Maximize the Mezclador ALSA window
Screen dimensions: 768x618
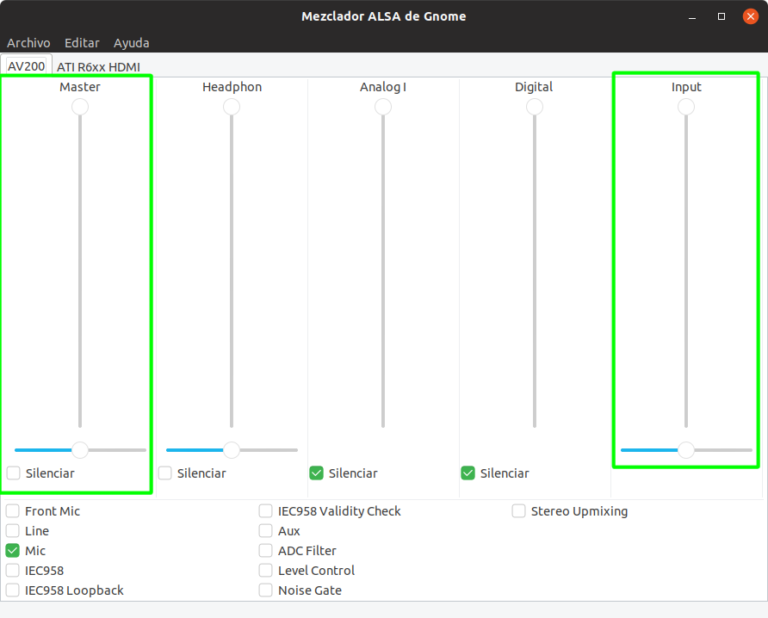tap(721, 17)
